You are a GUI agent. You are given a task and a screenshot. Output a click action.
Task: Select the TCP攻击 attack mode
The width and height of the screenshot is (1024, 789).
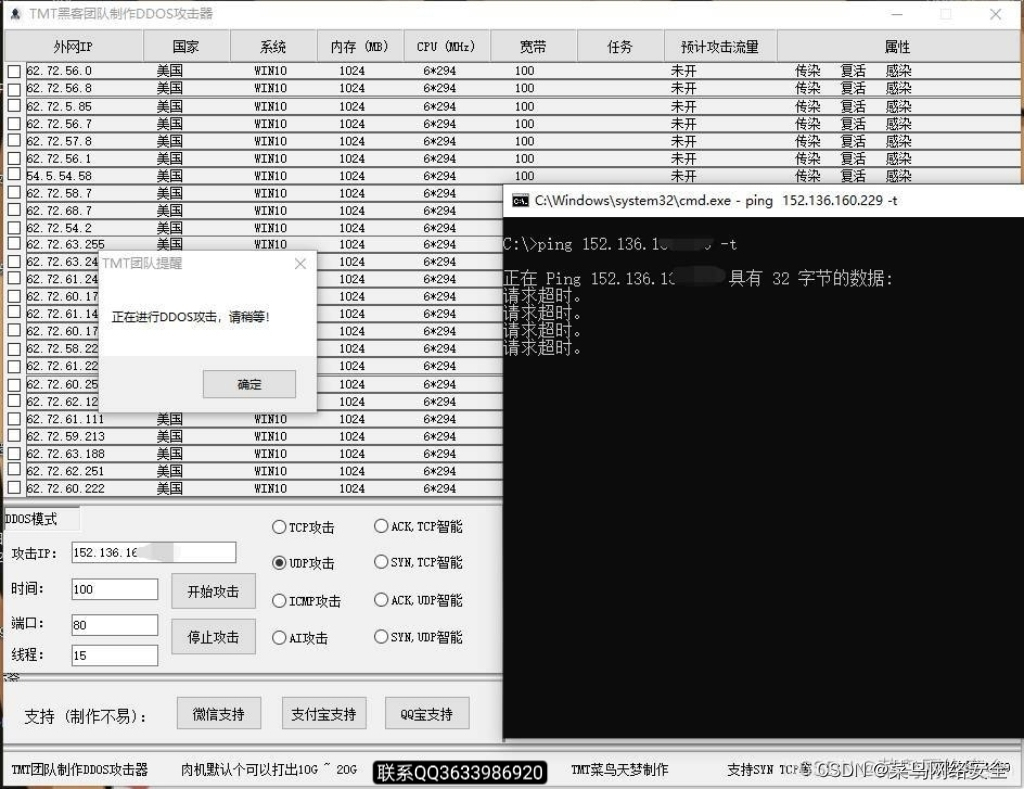point(278,527)
